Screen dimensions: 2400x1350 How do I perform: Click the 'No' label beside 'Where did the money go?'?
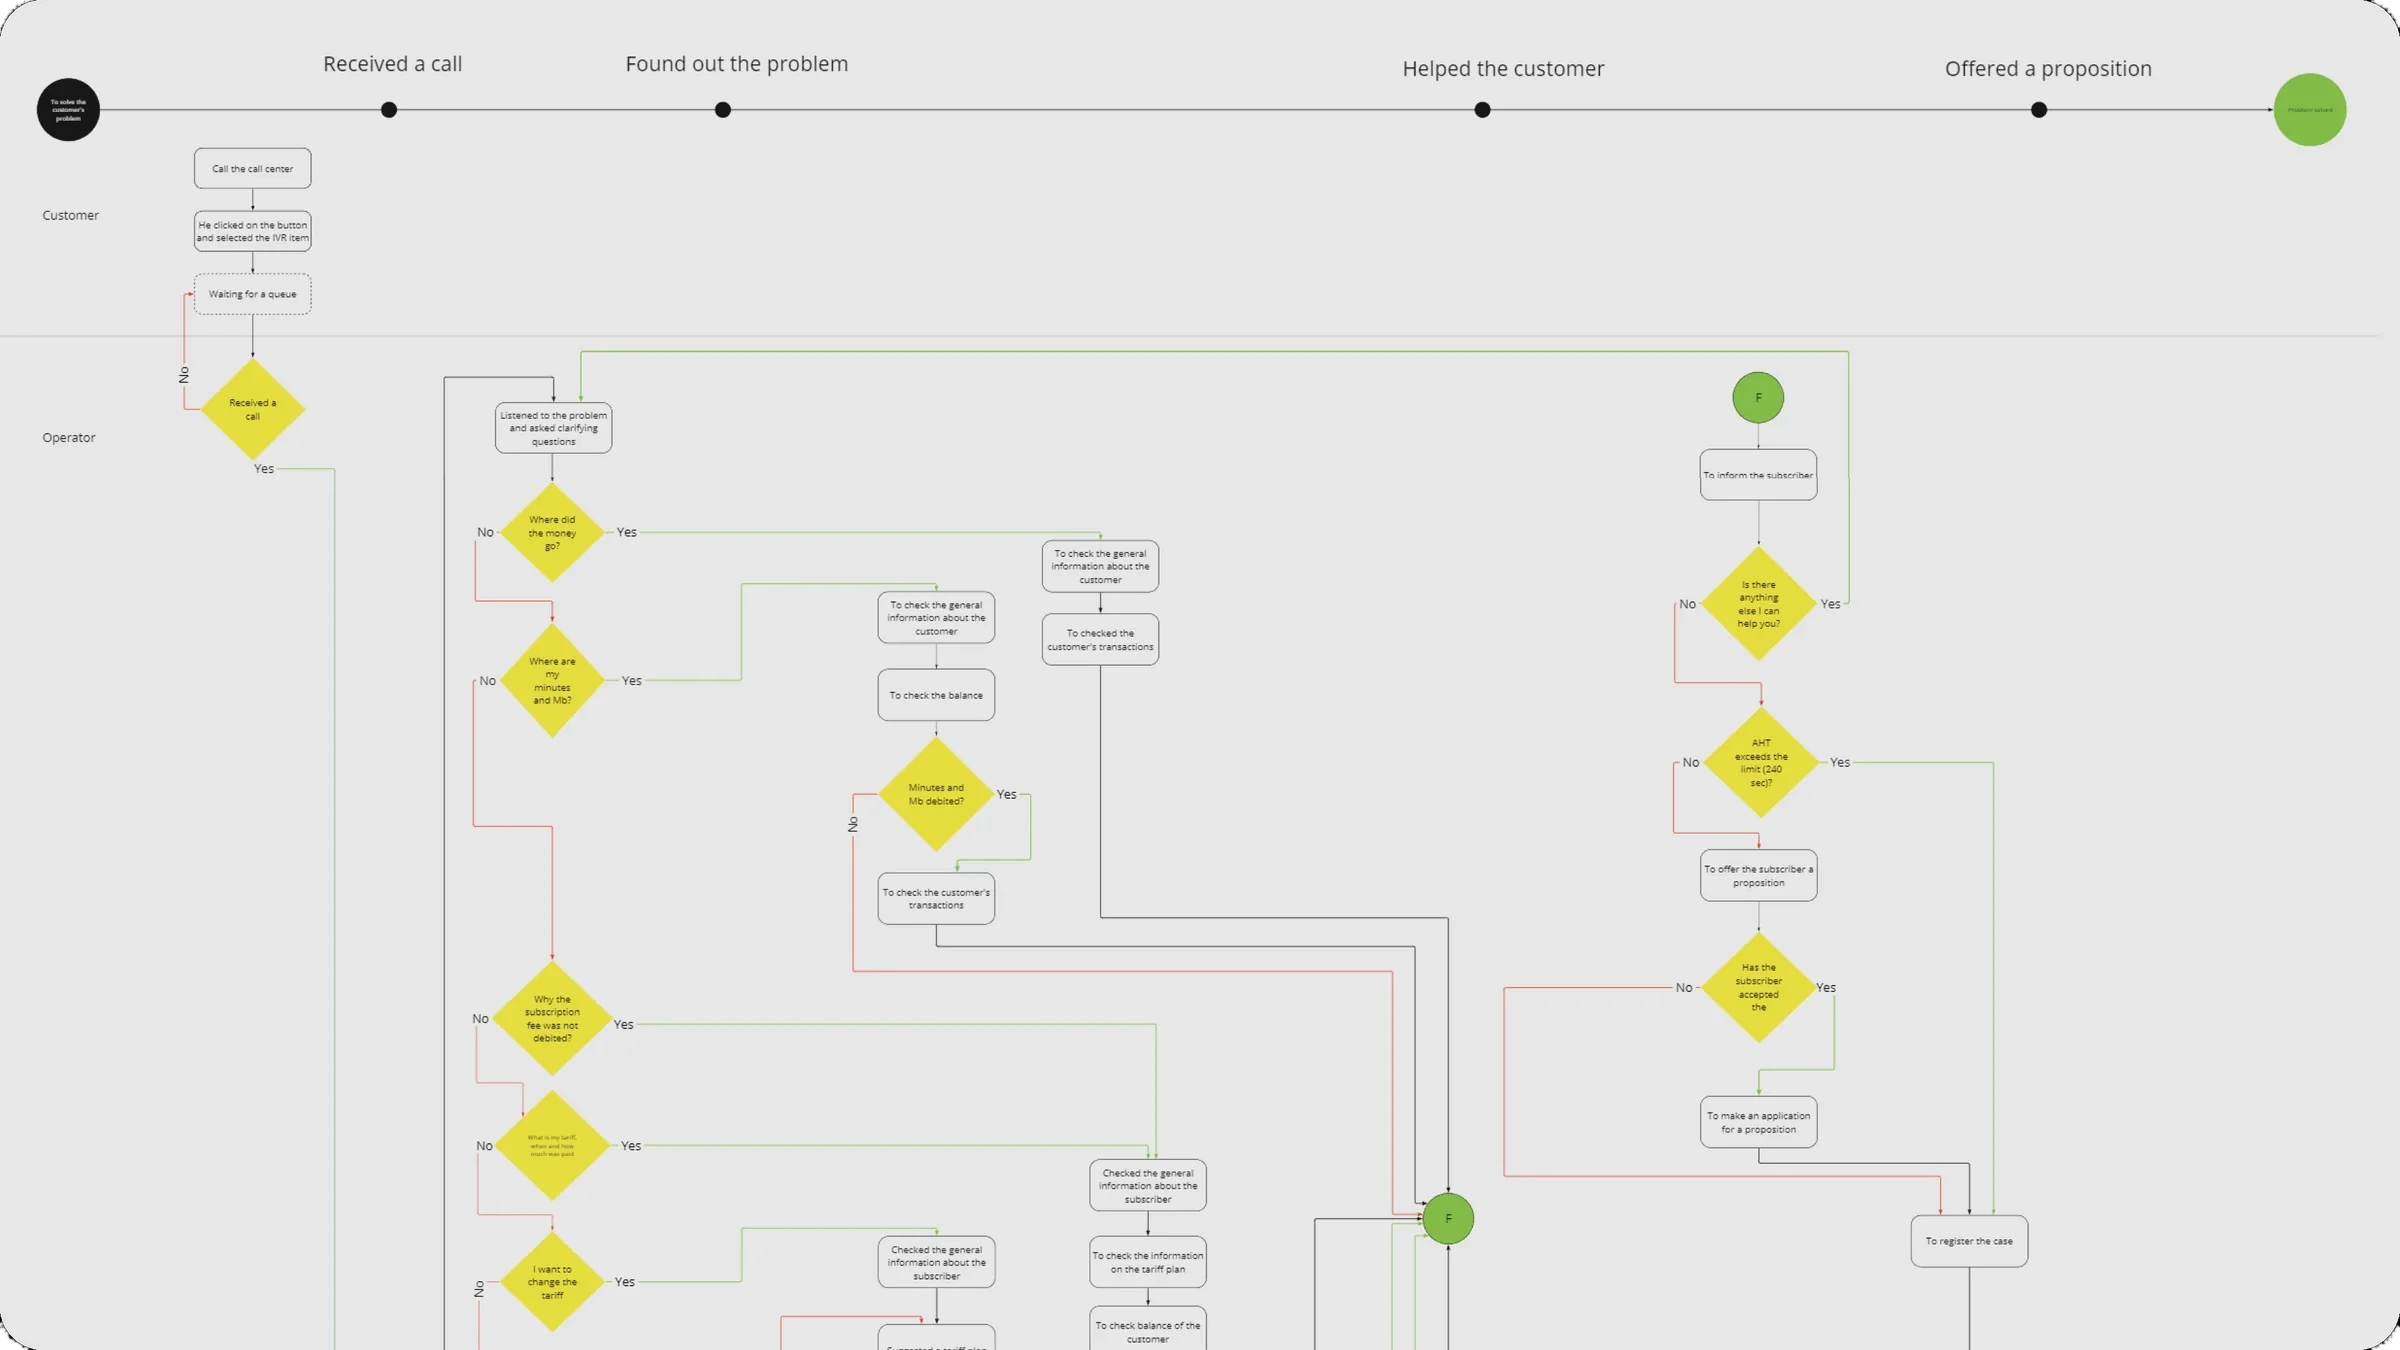(485, 532)
